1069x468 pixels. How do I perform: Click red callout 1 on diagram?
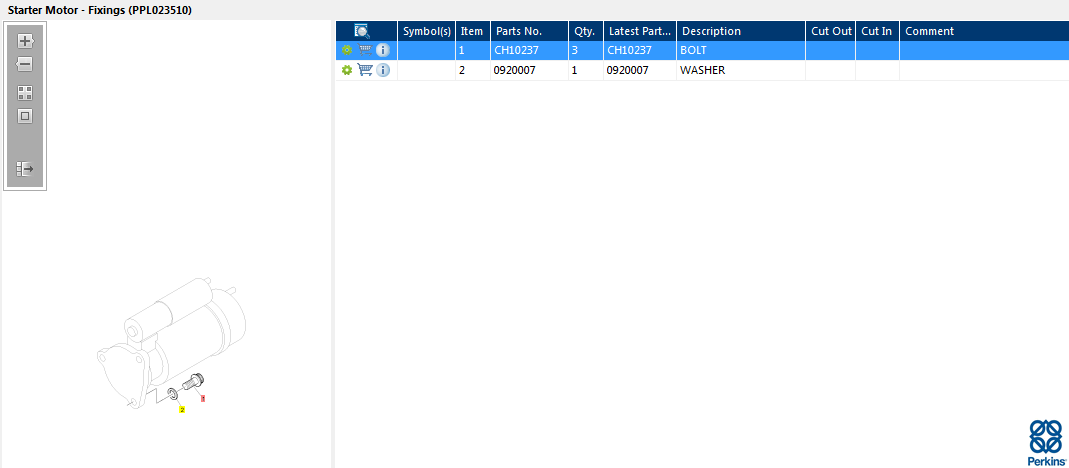coord(202,398)
